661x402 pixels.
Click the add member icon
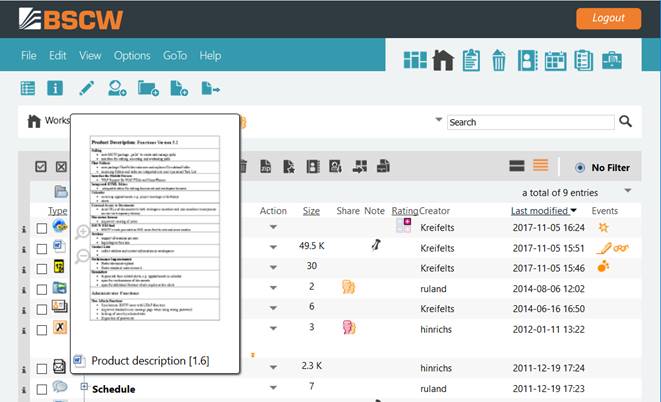point(117,89)
